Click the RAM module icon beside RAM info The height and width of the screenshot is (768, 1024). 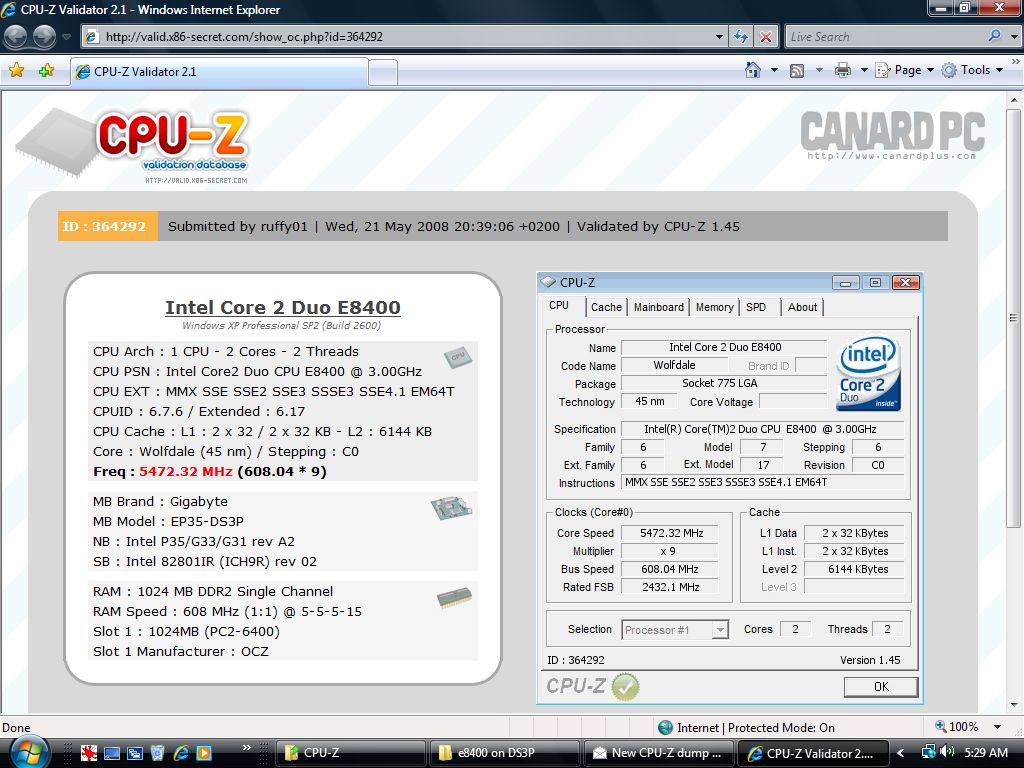coord(455,598)
